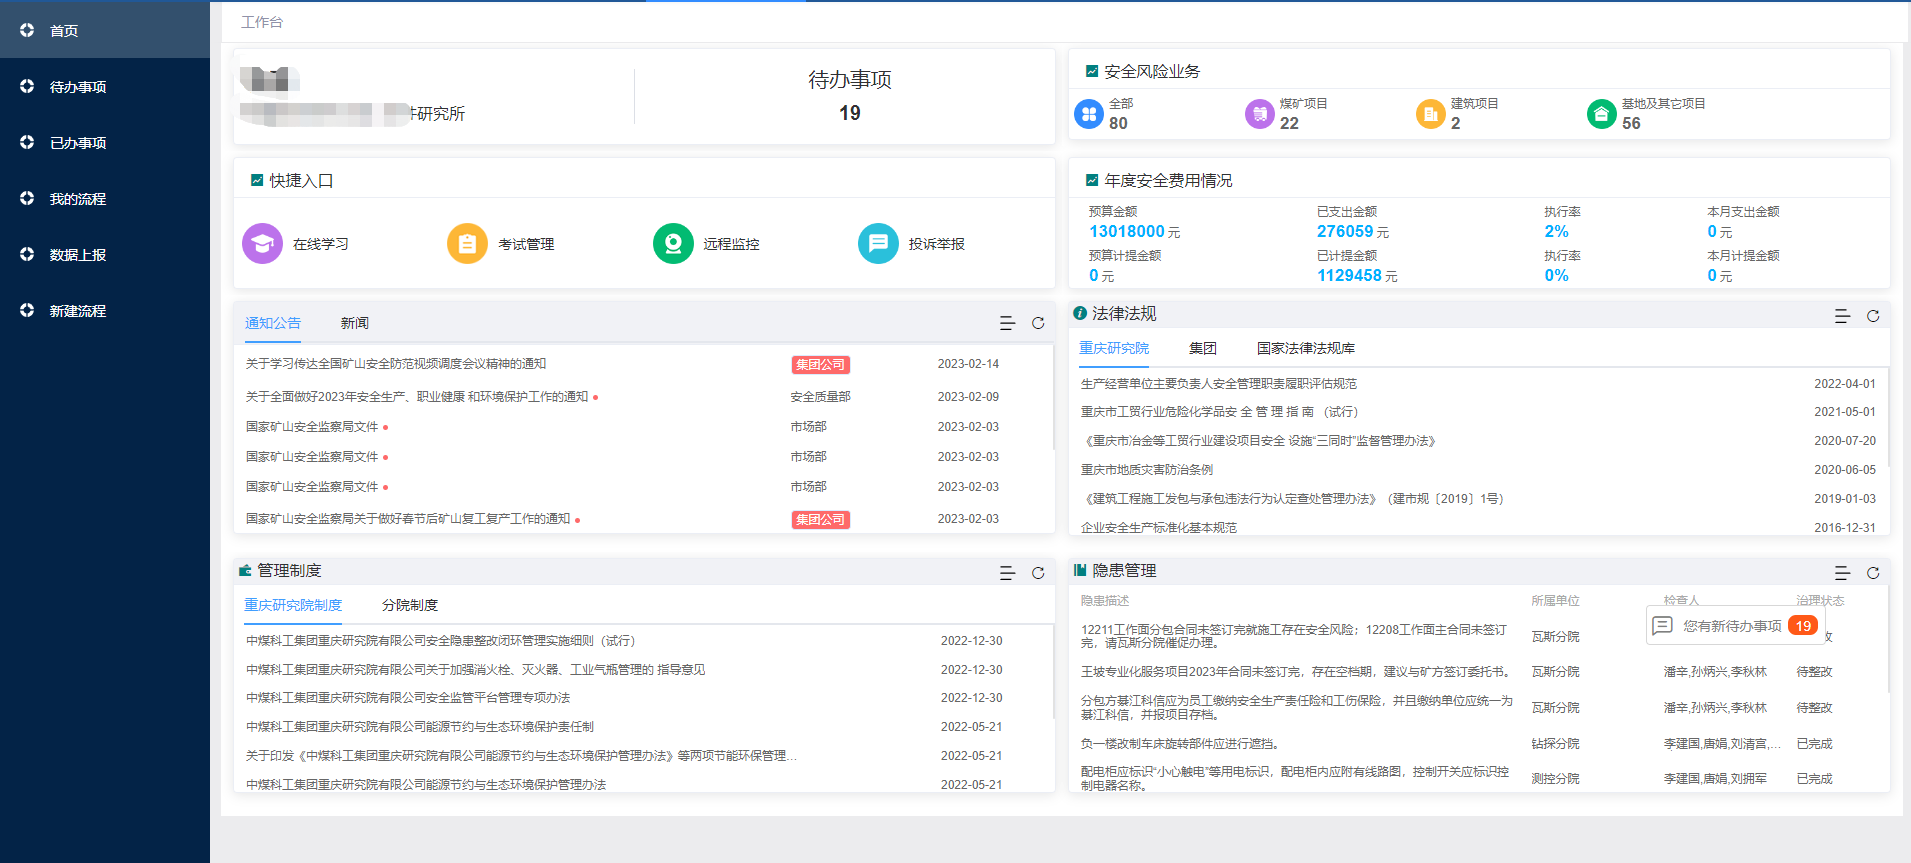
Task: Click the plus icon beside 已办事项
Action: coord(27,142)
